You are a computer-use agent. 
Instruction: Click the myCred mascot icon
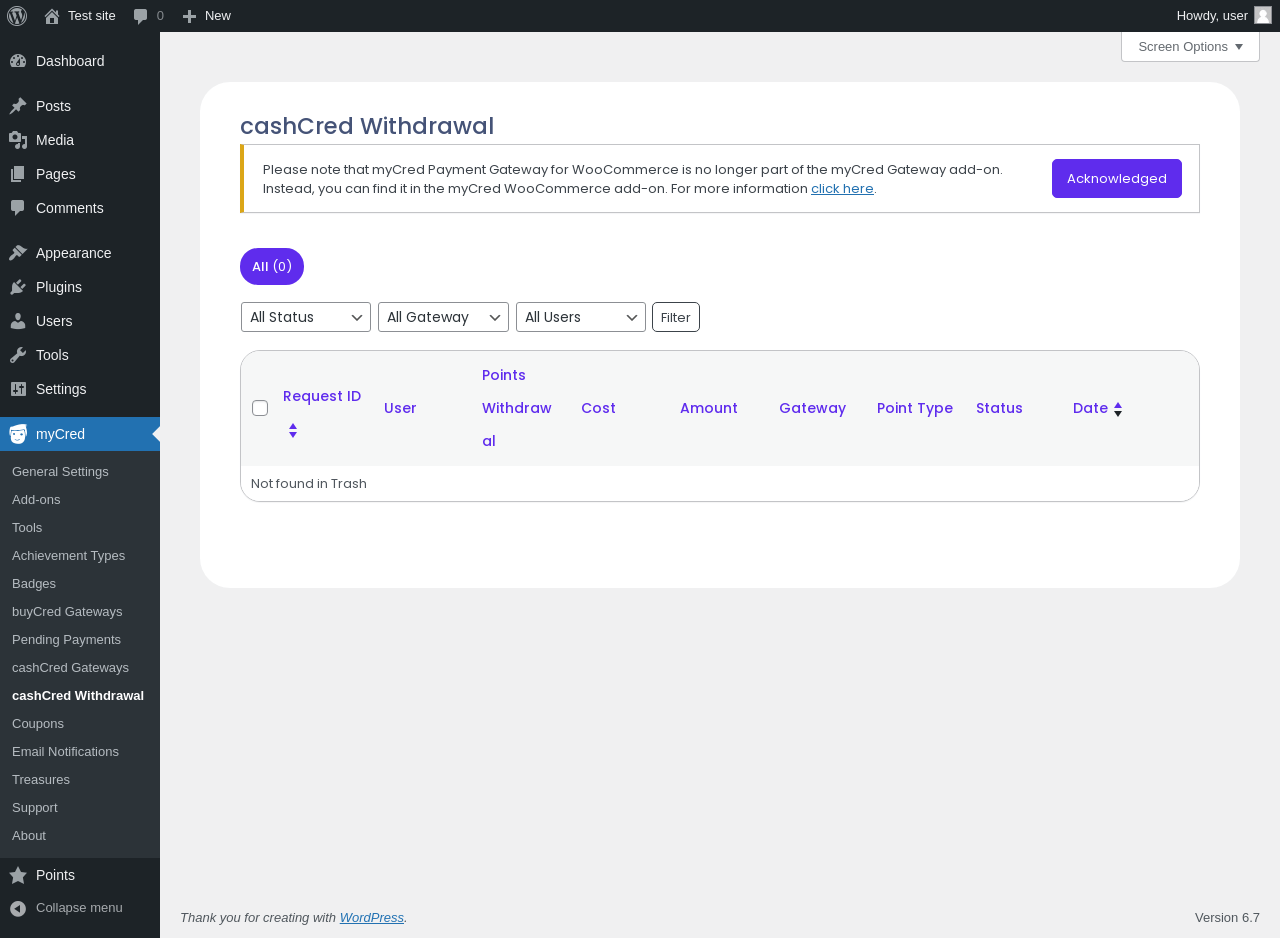pos(18,434)
